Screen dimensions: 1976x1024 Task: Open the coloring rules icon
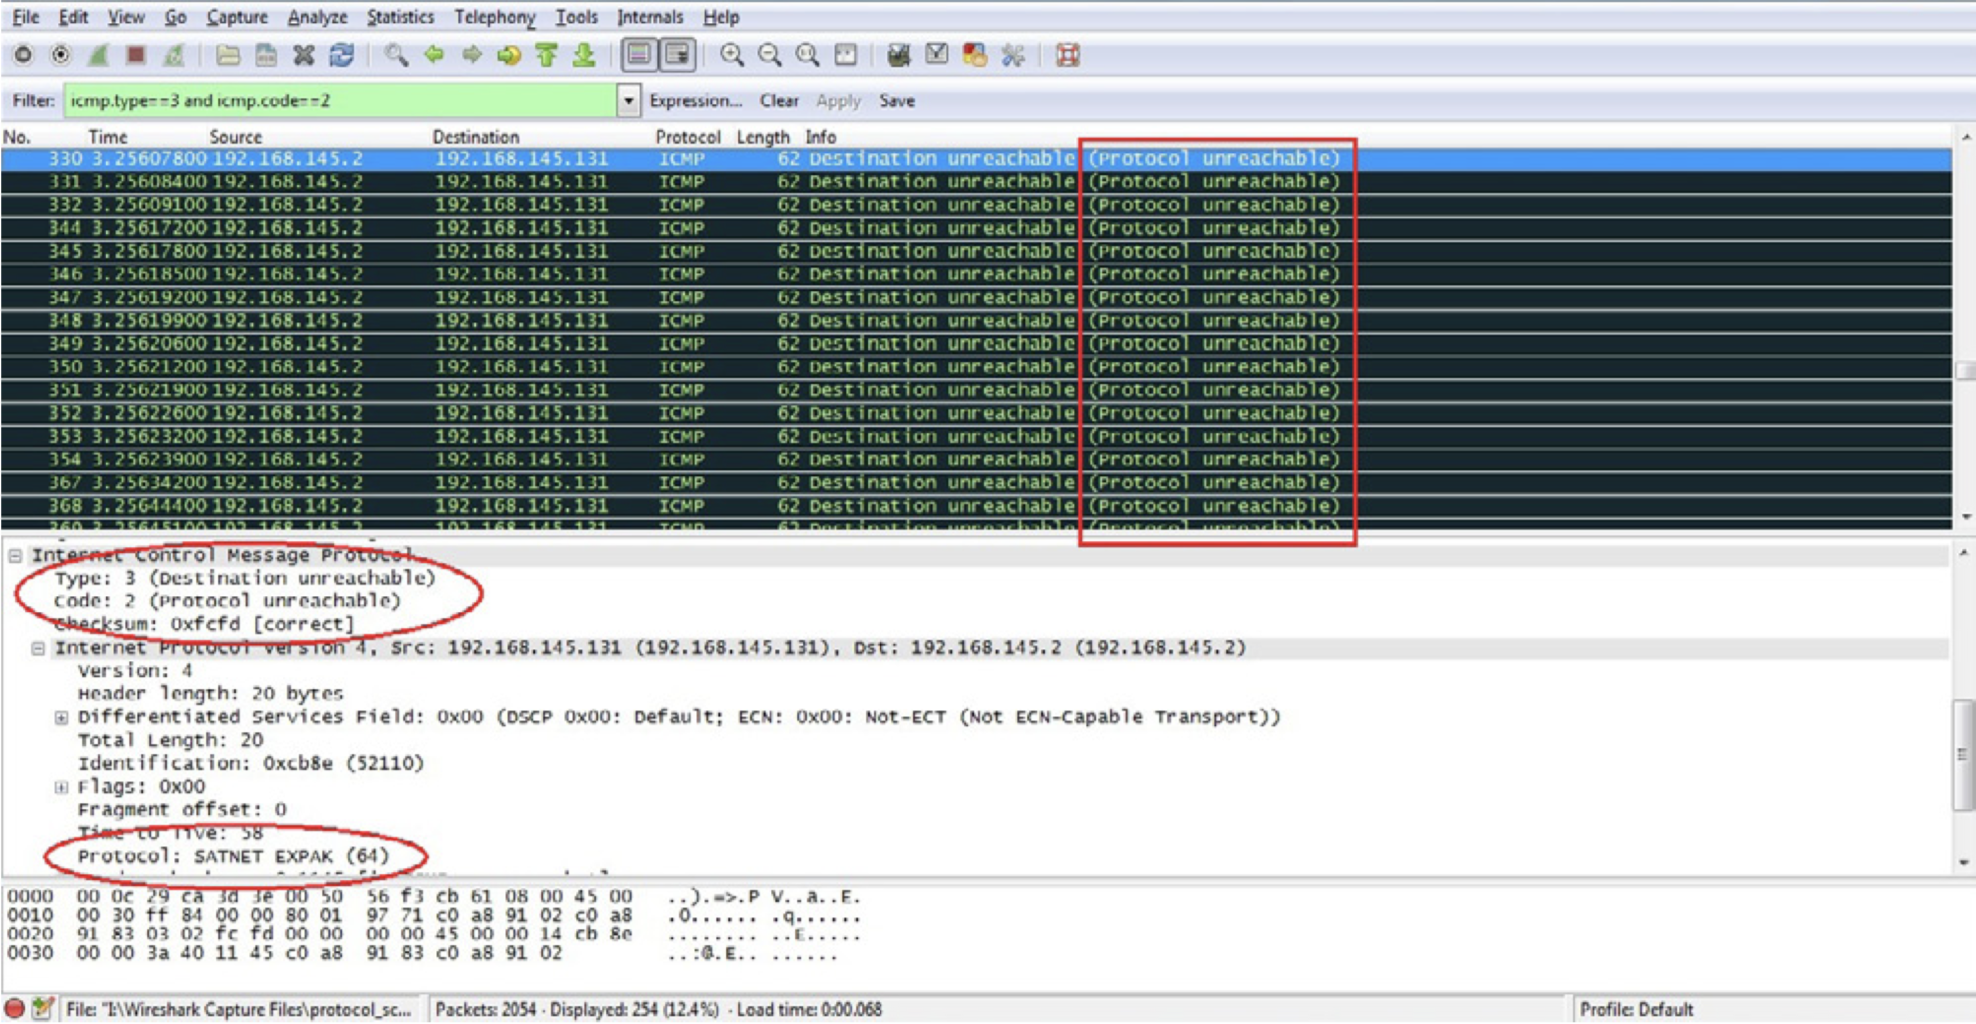(x=974, y=55)
